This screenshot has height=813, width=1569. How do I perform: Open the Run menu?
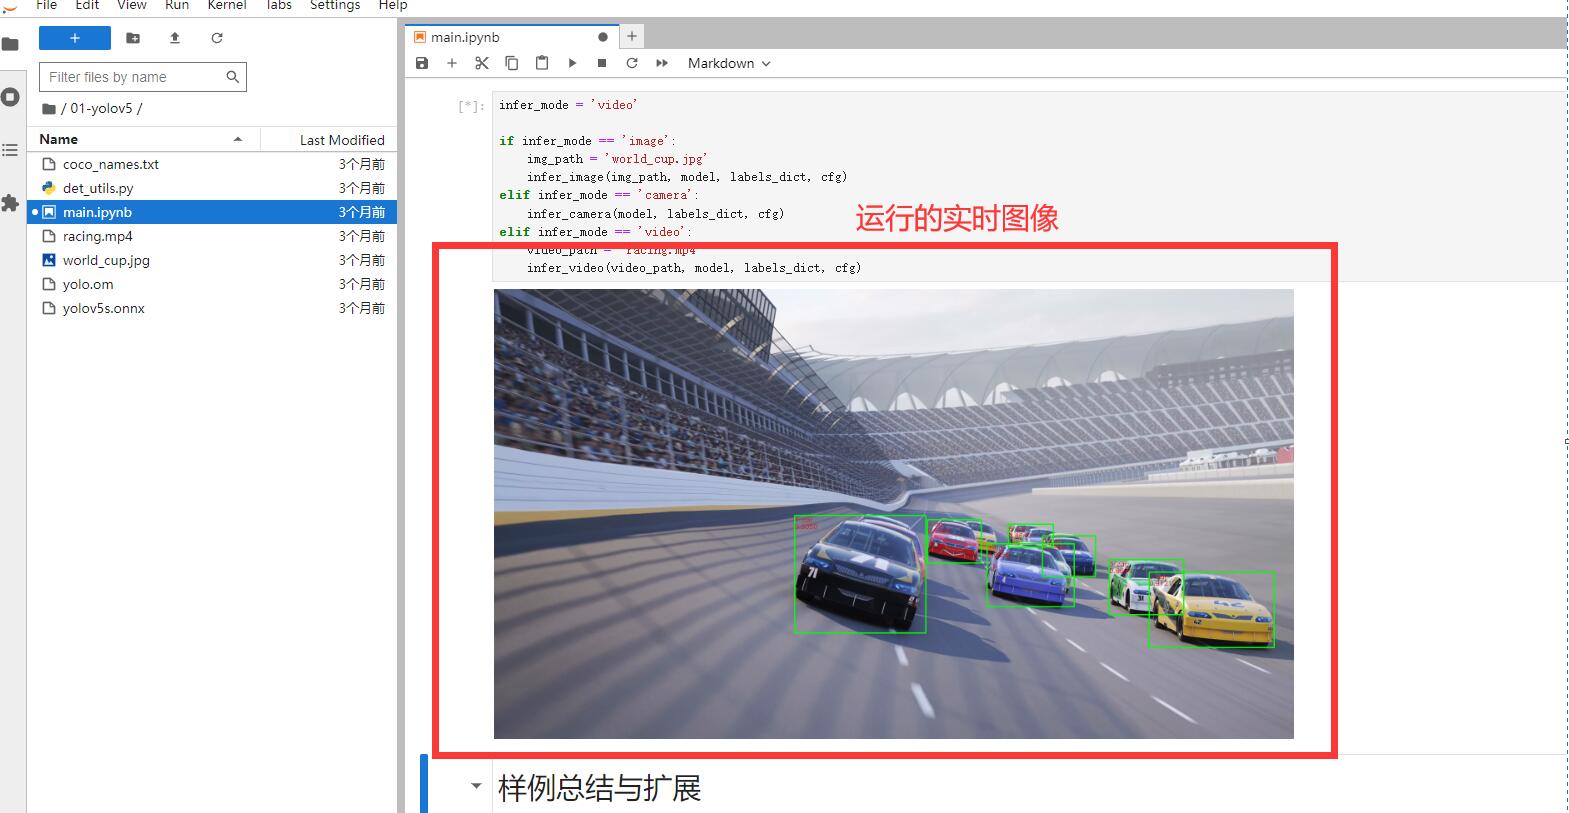177,5
